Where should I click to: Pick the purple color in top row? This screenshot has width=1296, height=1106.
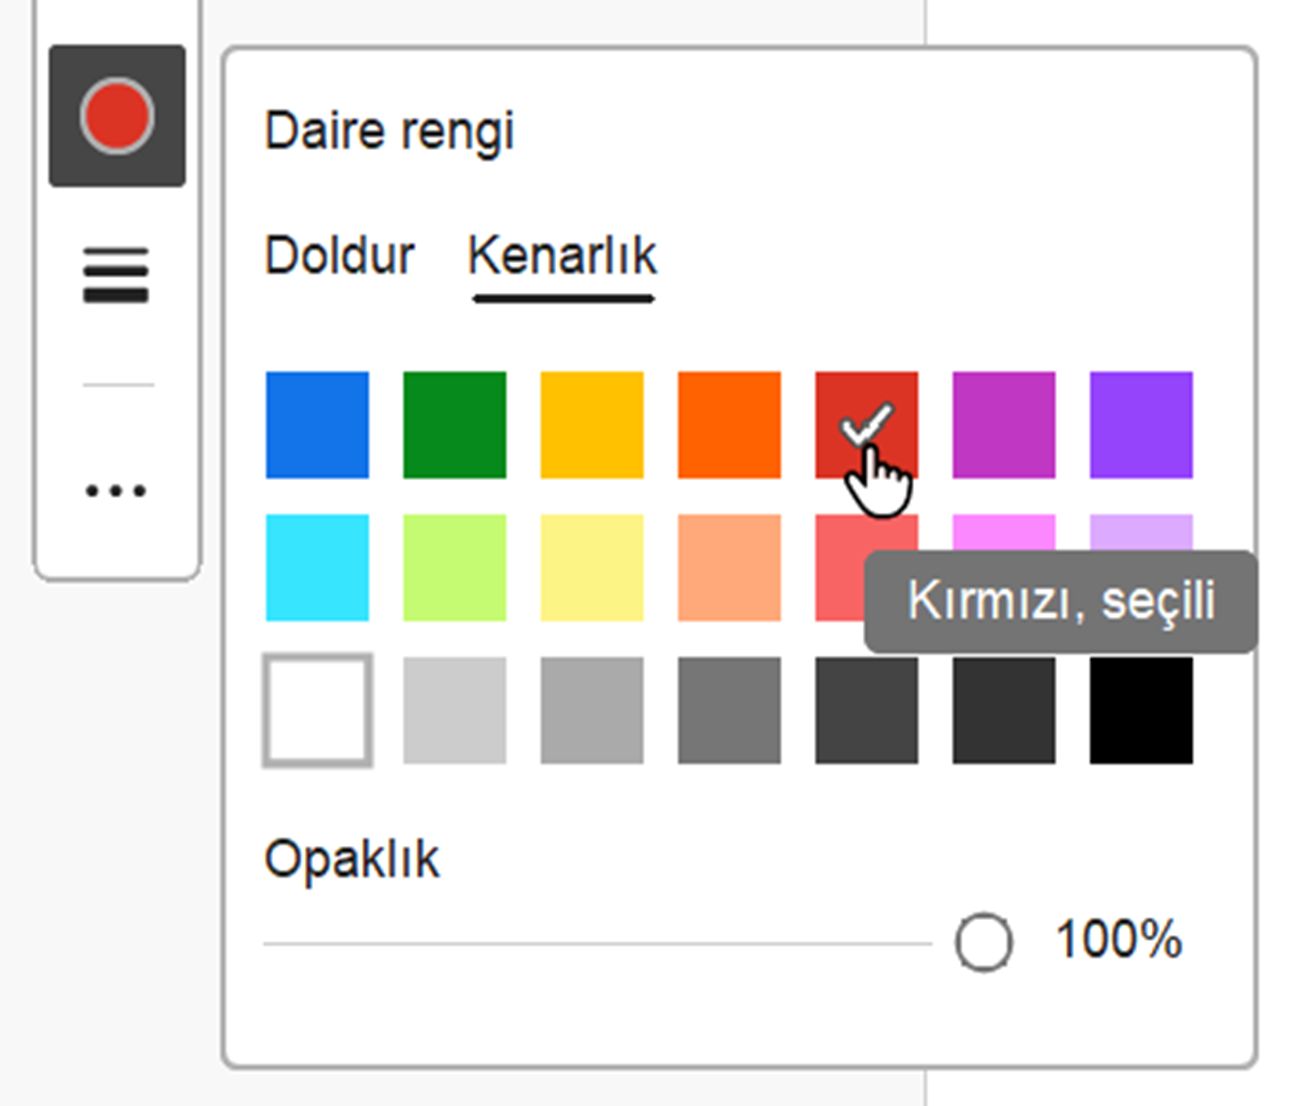pos(1140,422)
